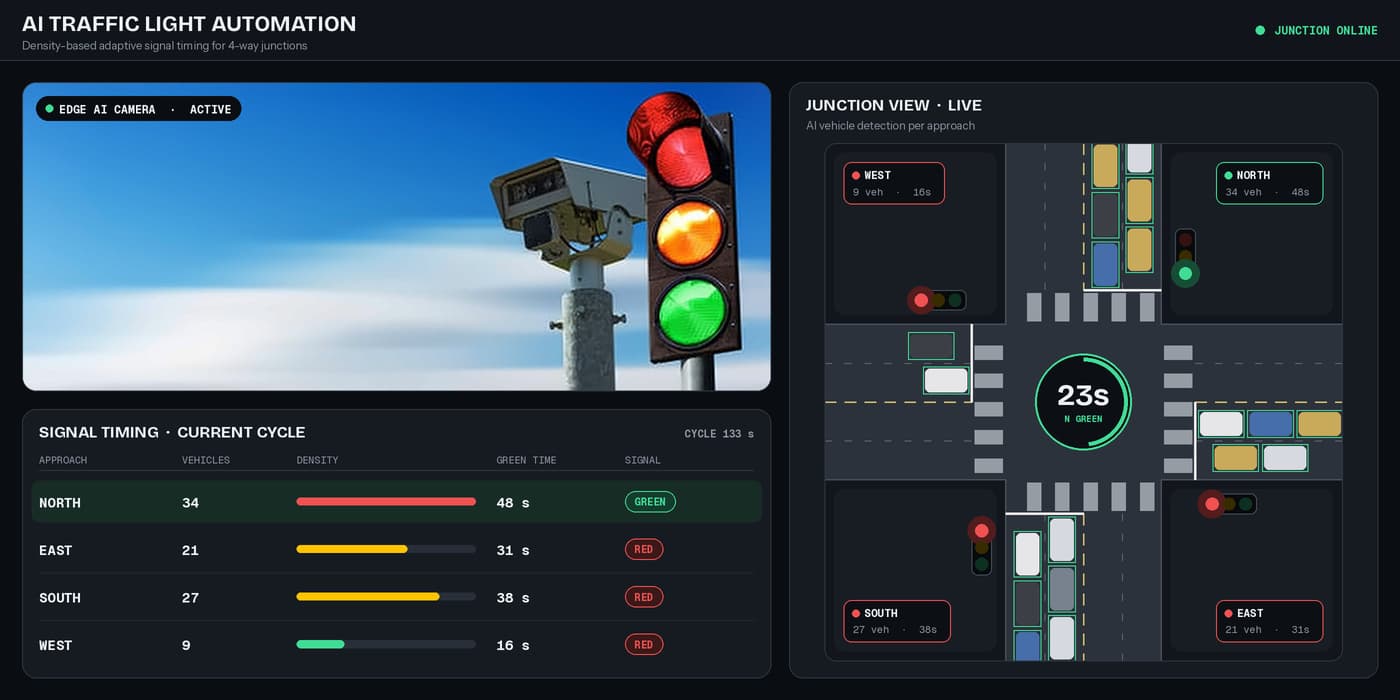Click the west approach traffic light icon
1400x700 pixels.
pyautogui.click(x=937, y=300)
